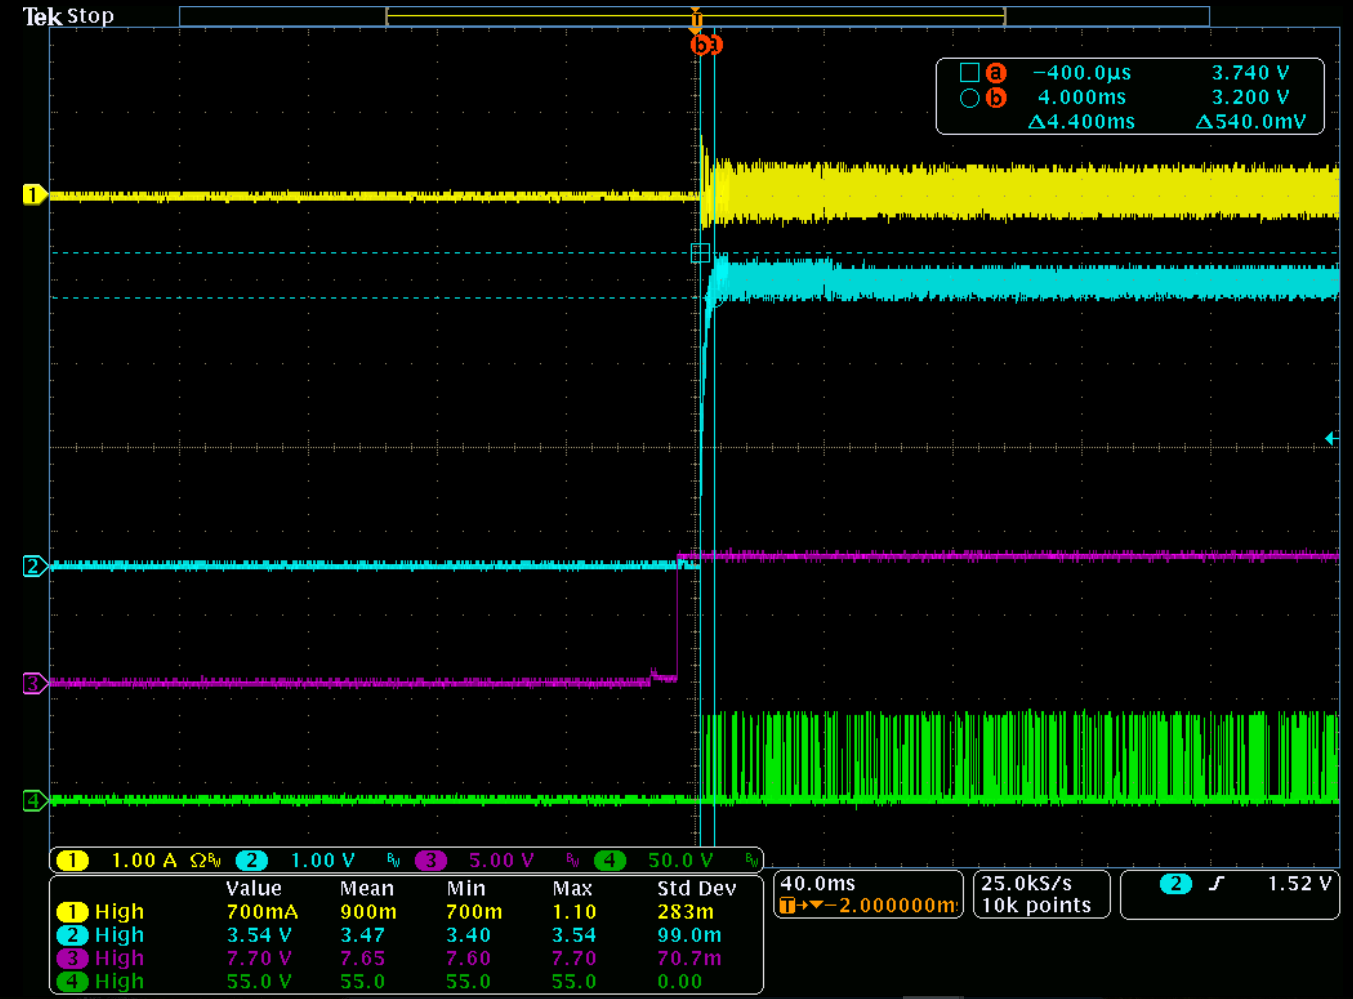Click the 50.0 V channel 4 scale value

680,860
